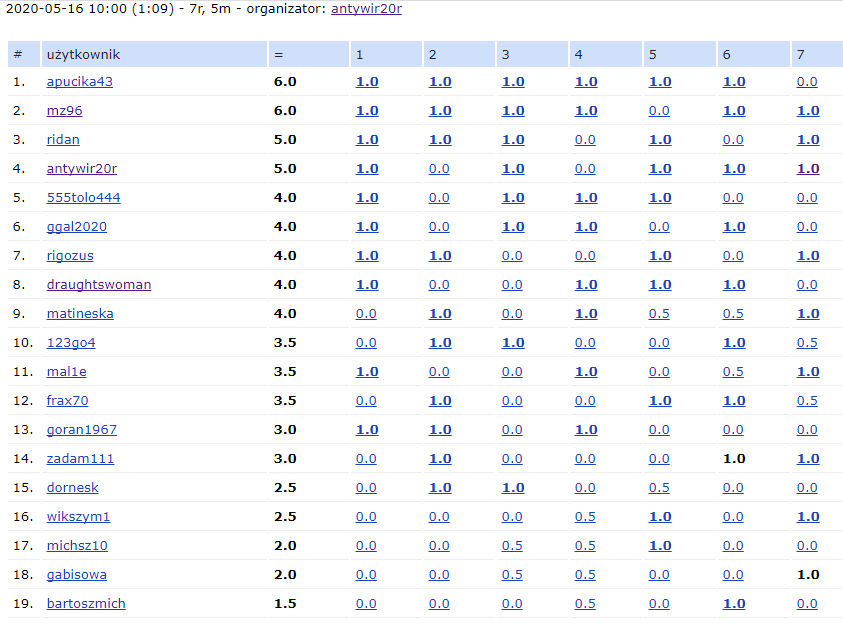Image resolution: width=843 pixels, height=626 pixels.
Task: Open bartoszmich's round 6 result 1.0
Action: 733,604
